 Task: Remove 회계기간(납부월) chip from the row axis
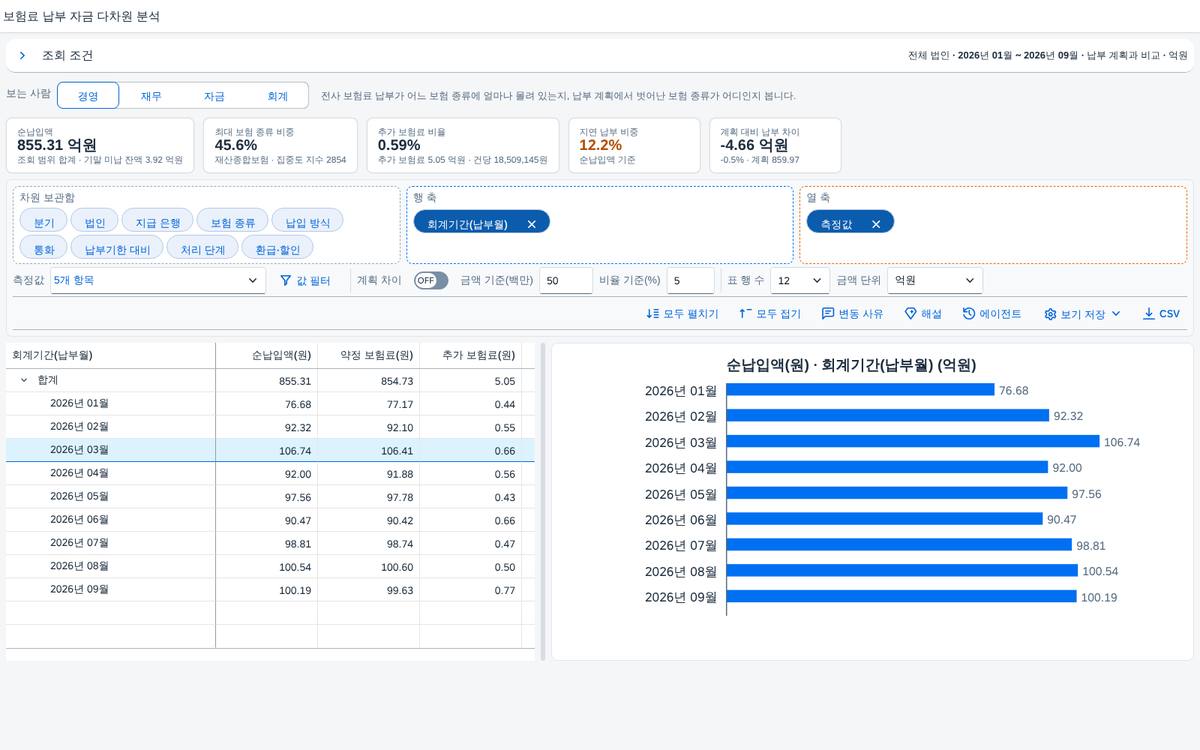531,224
